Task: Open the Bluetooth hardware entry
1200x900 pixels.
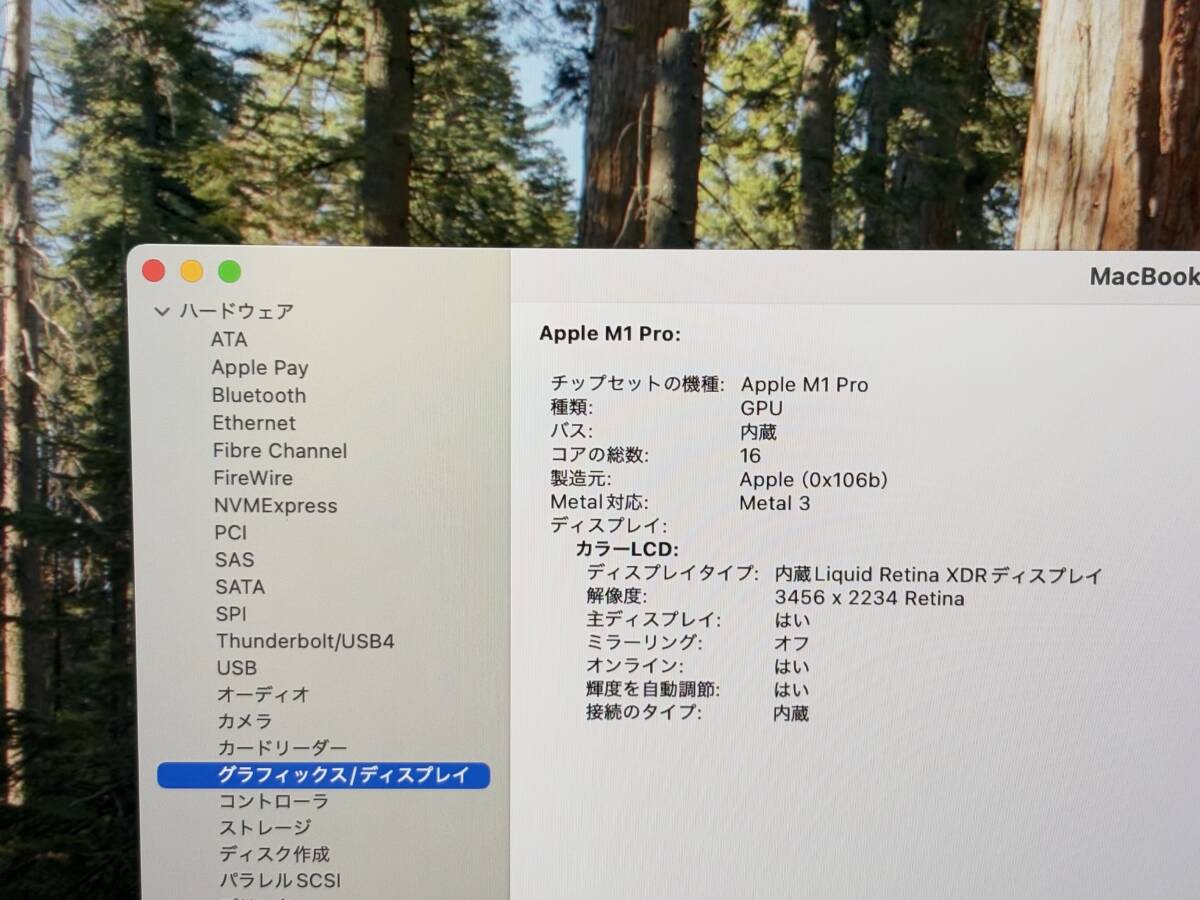Action: [259, 395]
